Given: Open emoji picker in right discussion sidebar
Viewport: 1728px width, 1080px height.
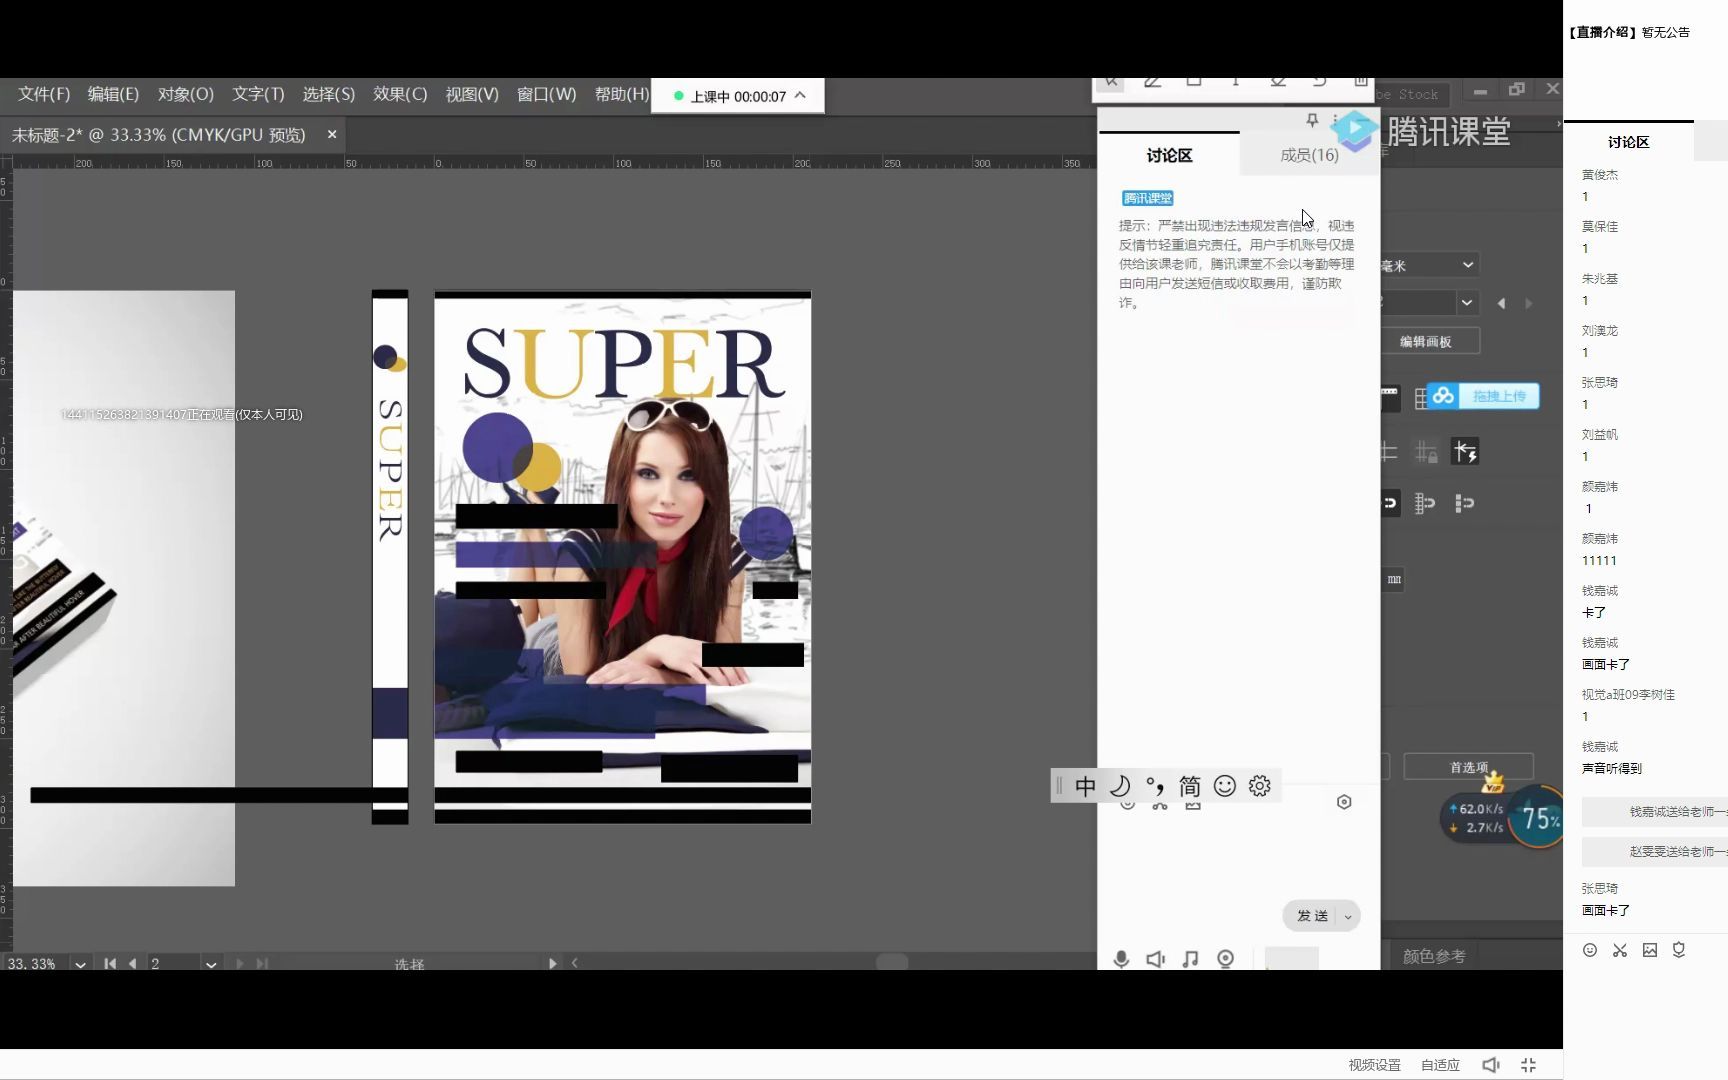Looking at the screenshot, I should coord(1590,950).
